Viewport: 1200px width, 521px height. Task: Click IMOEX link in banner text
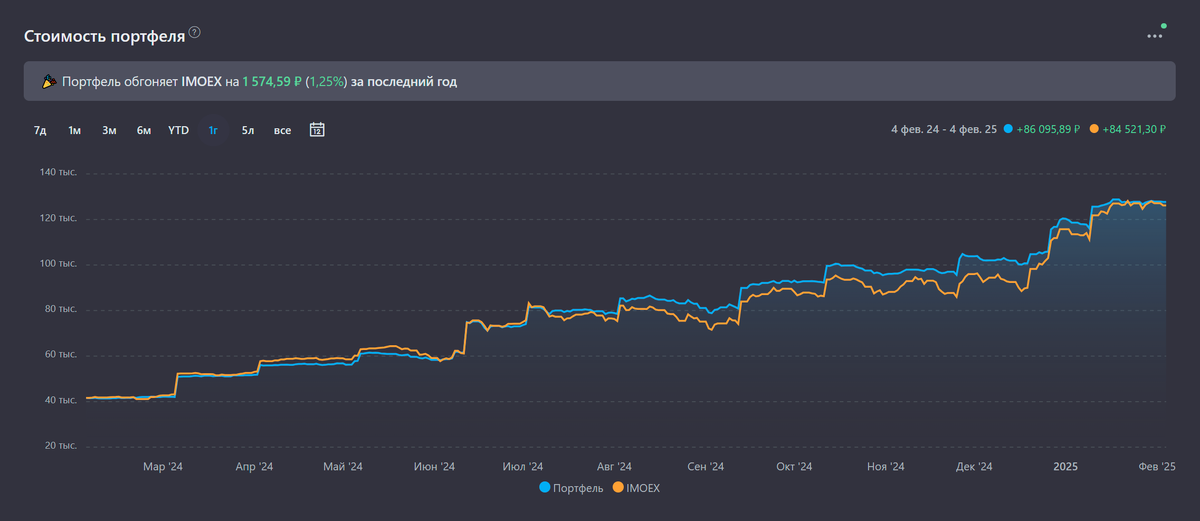click(201, 82)
